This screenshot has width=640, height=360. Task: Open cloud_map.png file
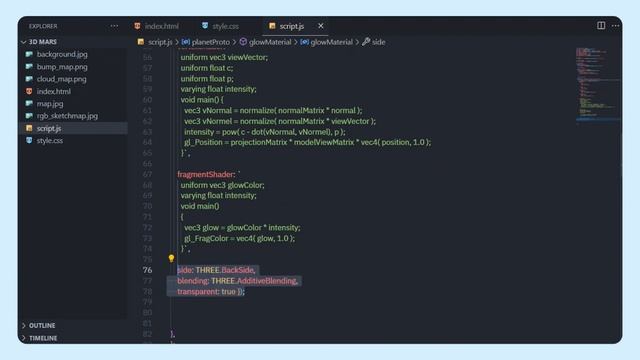pyautogui.click(x=62, y=79)
